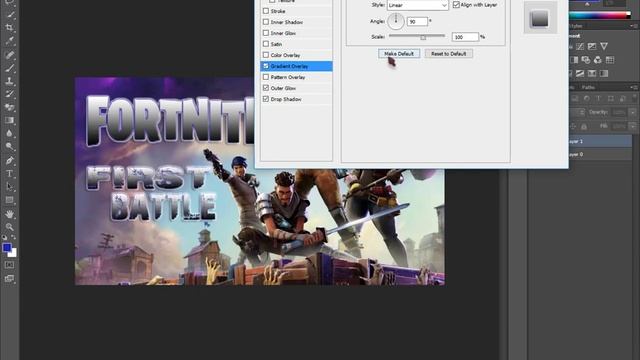Open the gradient Style dropdown (Linear)
This screenshot has height=360, width=640.
[x=418, y=5]
